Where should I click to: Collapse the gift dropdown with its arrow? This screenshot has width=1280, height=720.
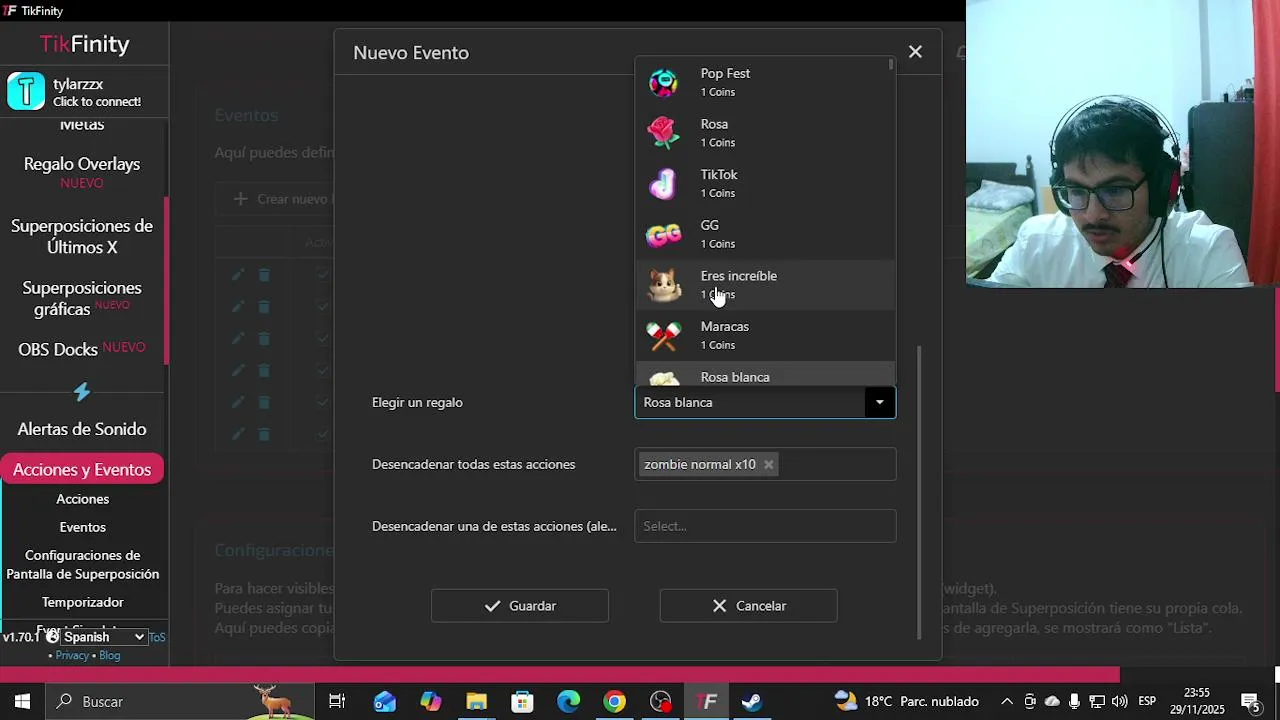pyautogui.click(x=880, y=402)
